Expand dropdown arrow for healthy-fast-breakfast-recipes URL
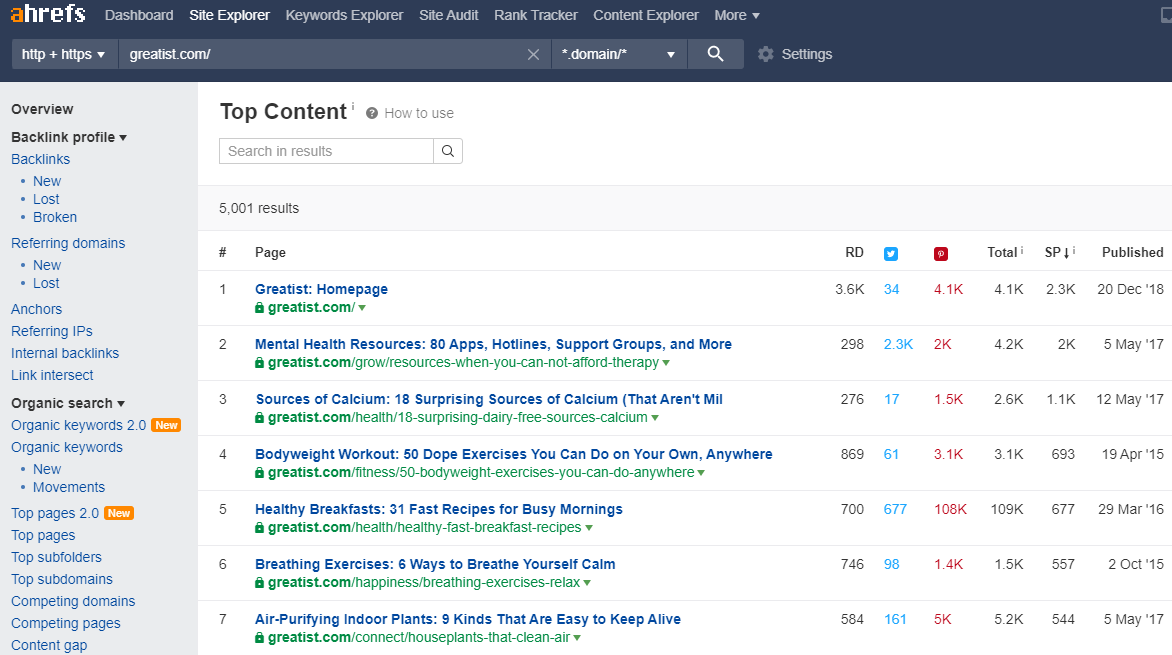The height and width of the screenshot is (655, 1172). [589, 528]
